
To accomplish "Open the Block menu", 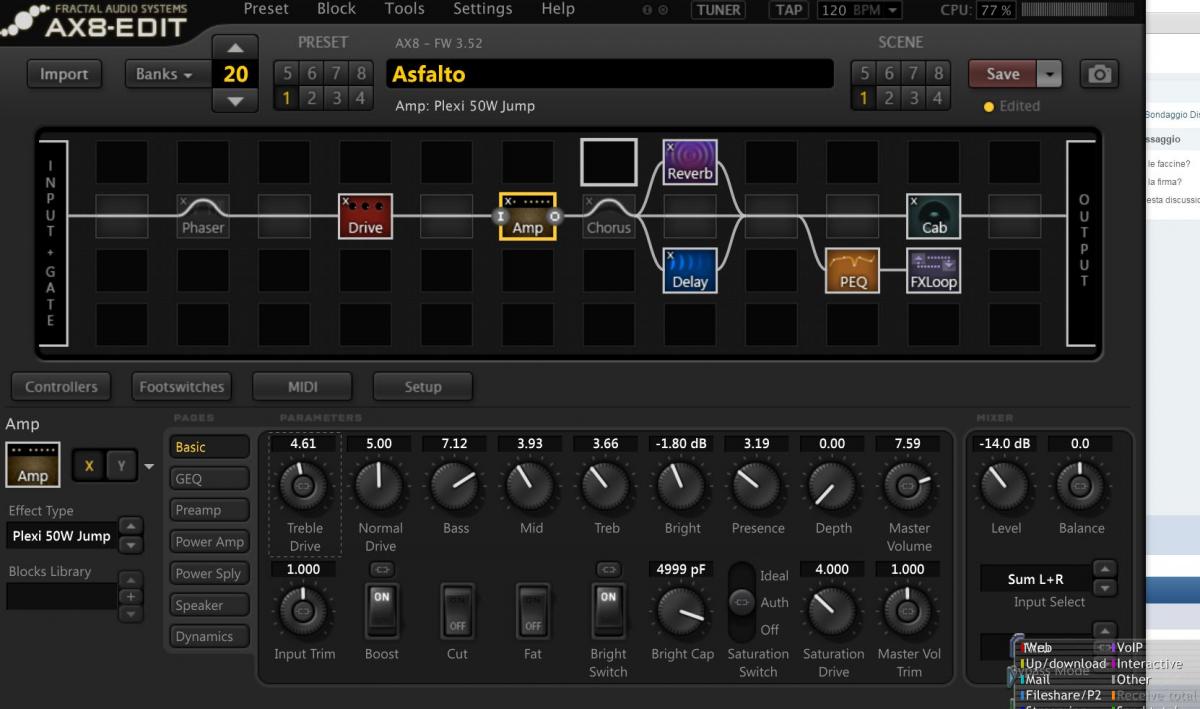I will (x=336, y=9).
